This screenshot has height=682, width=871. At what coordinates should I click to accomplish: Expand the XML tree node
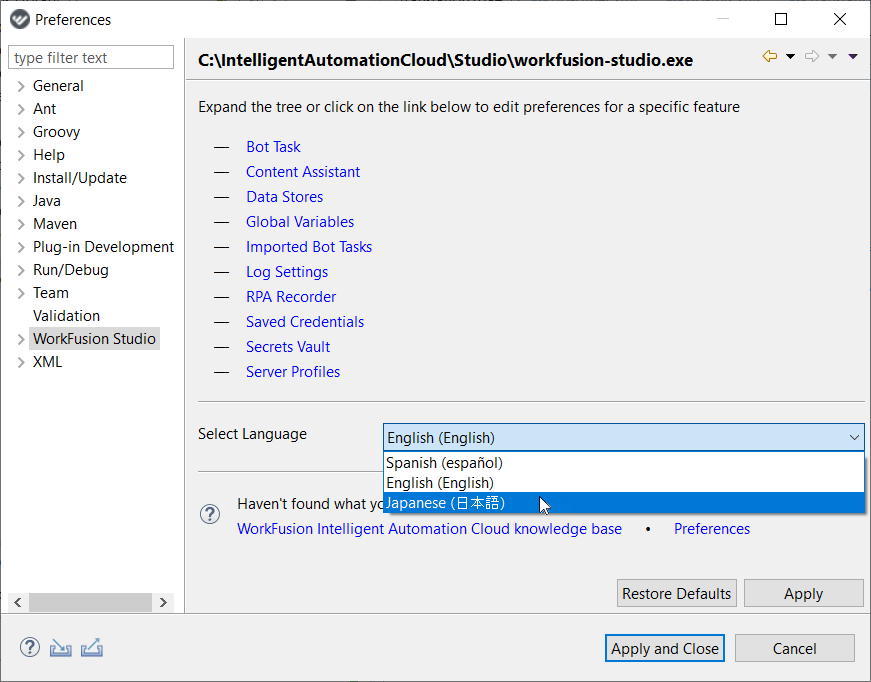pyautogui.click(x=21, y=362)
